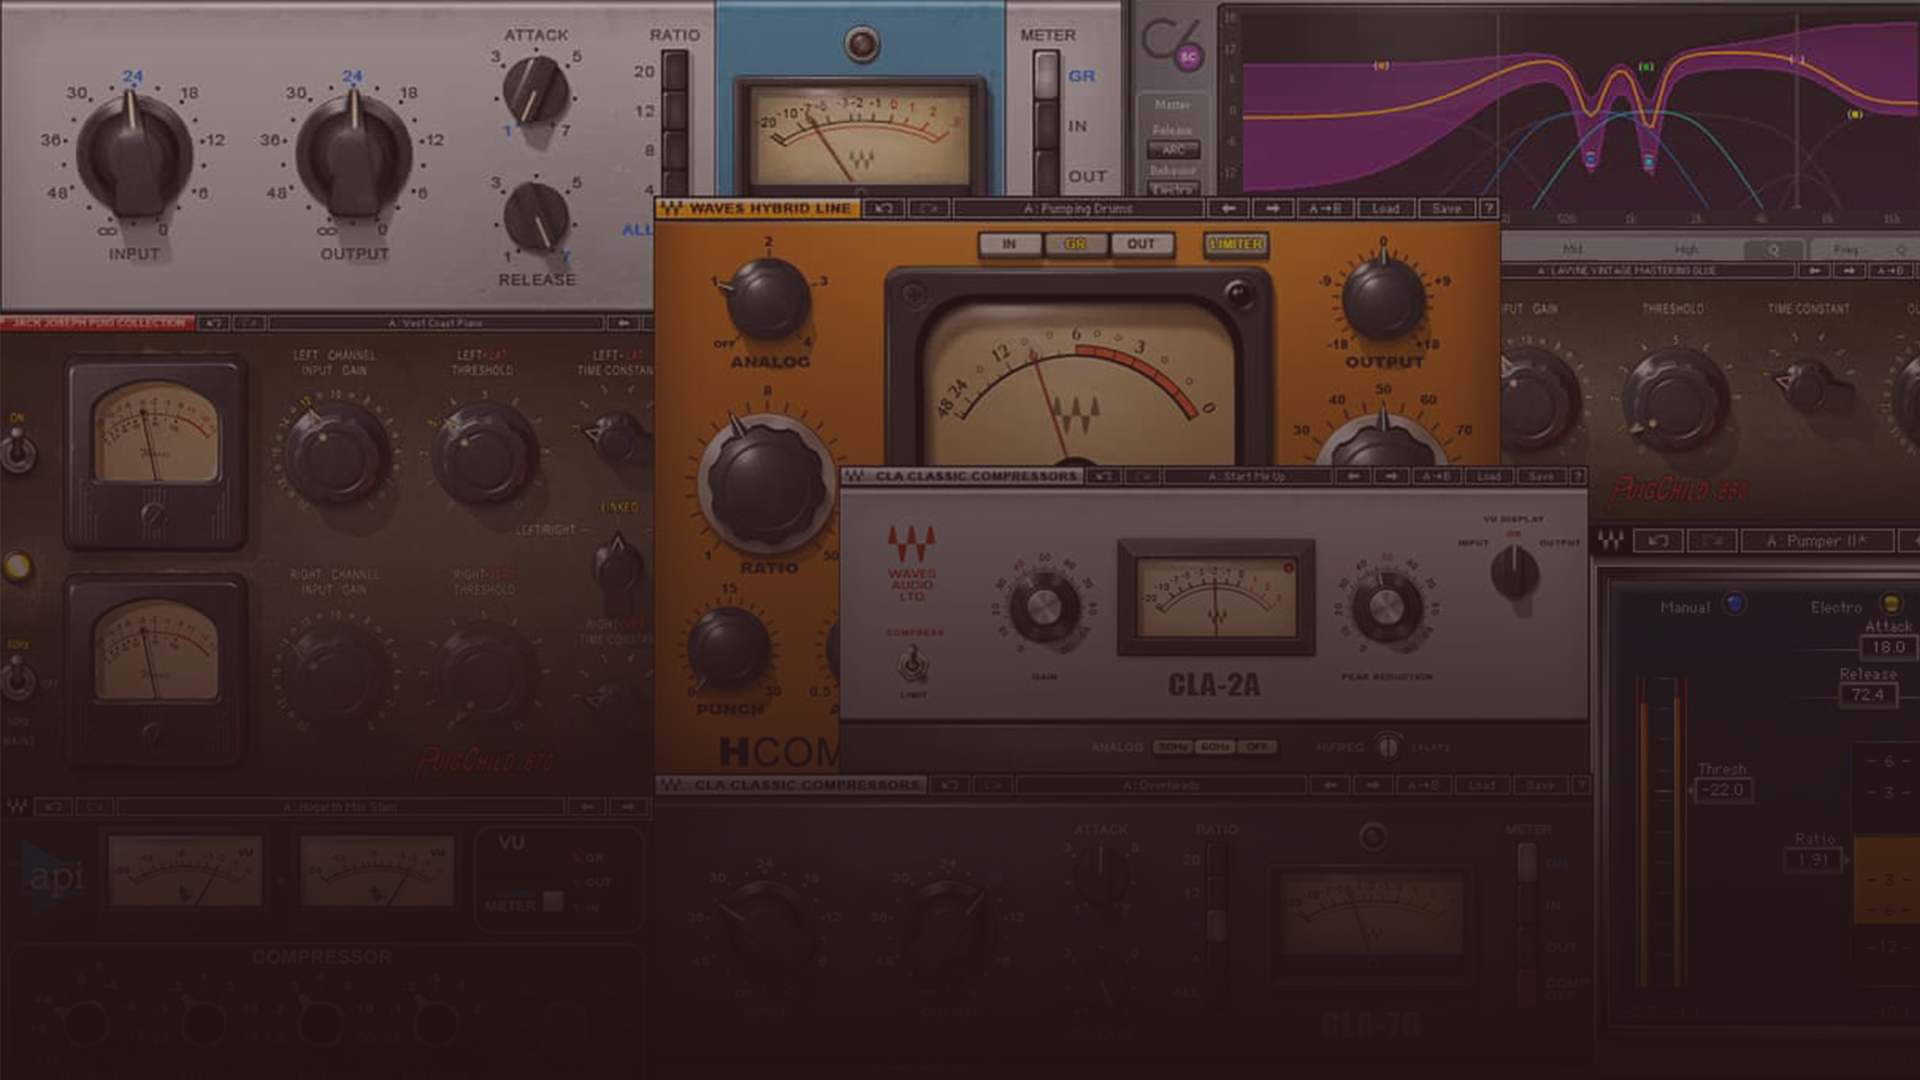Go to previous preset in Waves Hybrid Line
Viewport: 1920px width, 1080px height.
coord(1228,209)
